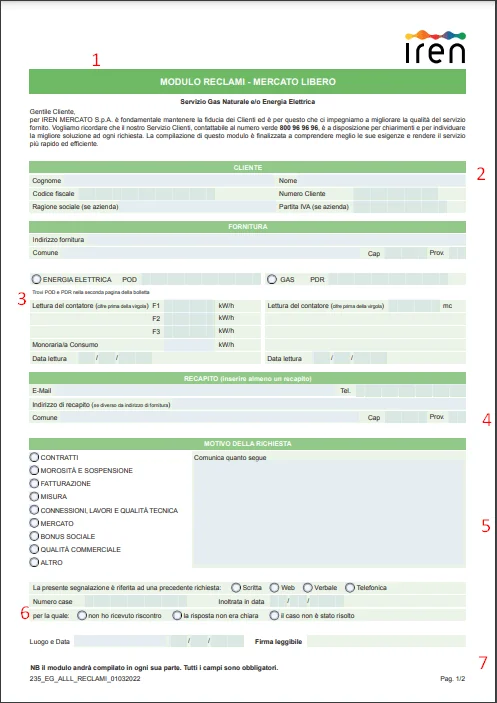Pick the FATTURAZIONE radio button
This screenshot has height=703, width=497.
(34, 483)
